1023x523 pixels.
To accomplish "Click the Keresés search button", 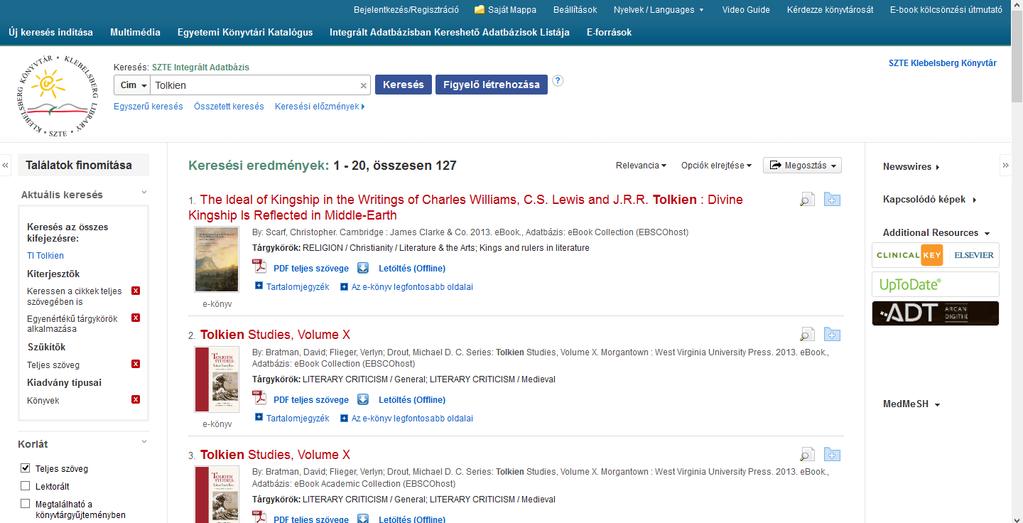I will [x=403, y=85].
